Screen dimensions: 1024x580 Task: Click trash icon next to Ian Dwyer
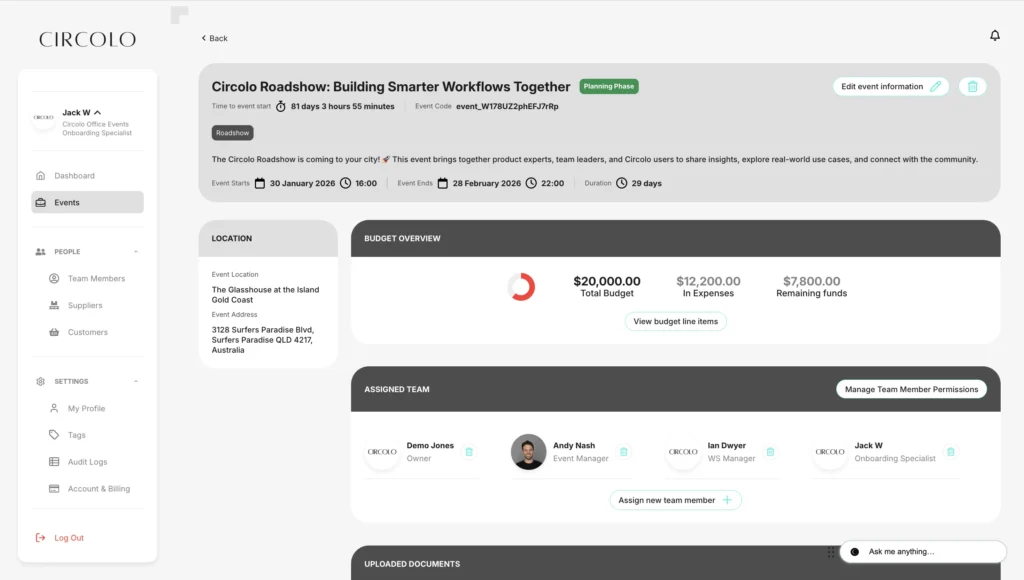[770, 452]
